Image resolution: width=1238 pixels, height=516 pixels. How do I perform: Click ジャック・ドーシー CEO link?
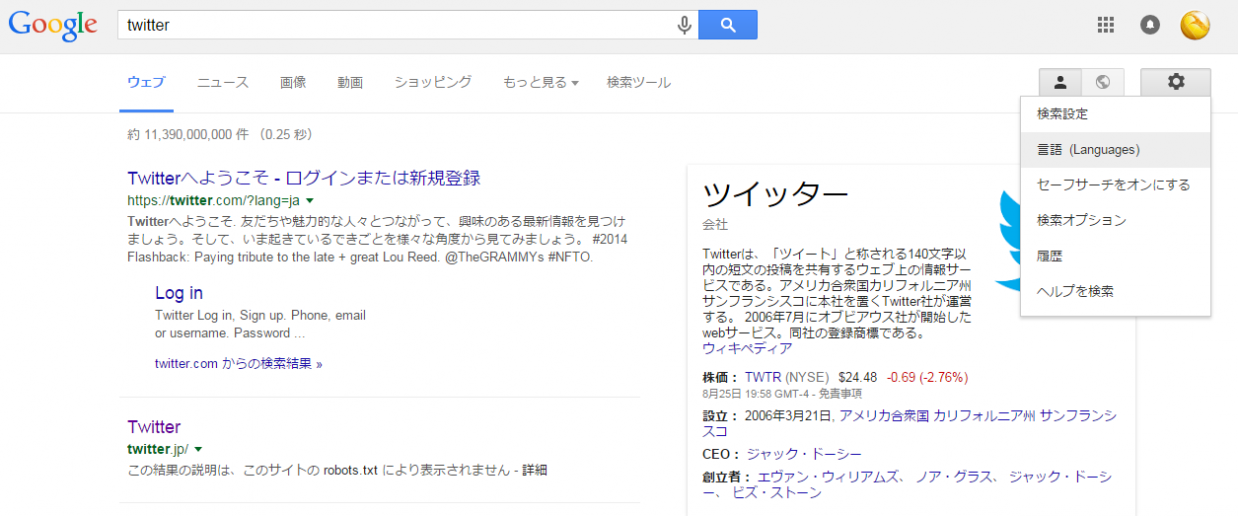pyautogui.click(x=804, y=454)
